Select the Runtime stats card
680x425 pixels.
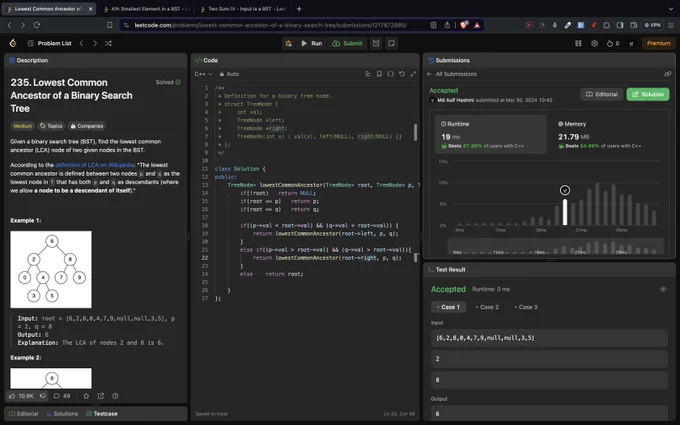click(490, 134)
